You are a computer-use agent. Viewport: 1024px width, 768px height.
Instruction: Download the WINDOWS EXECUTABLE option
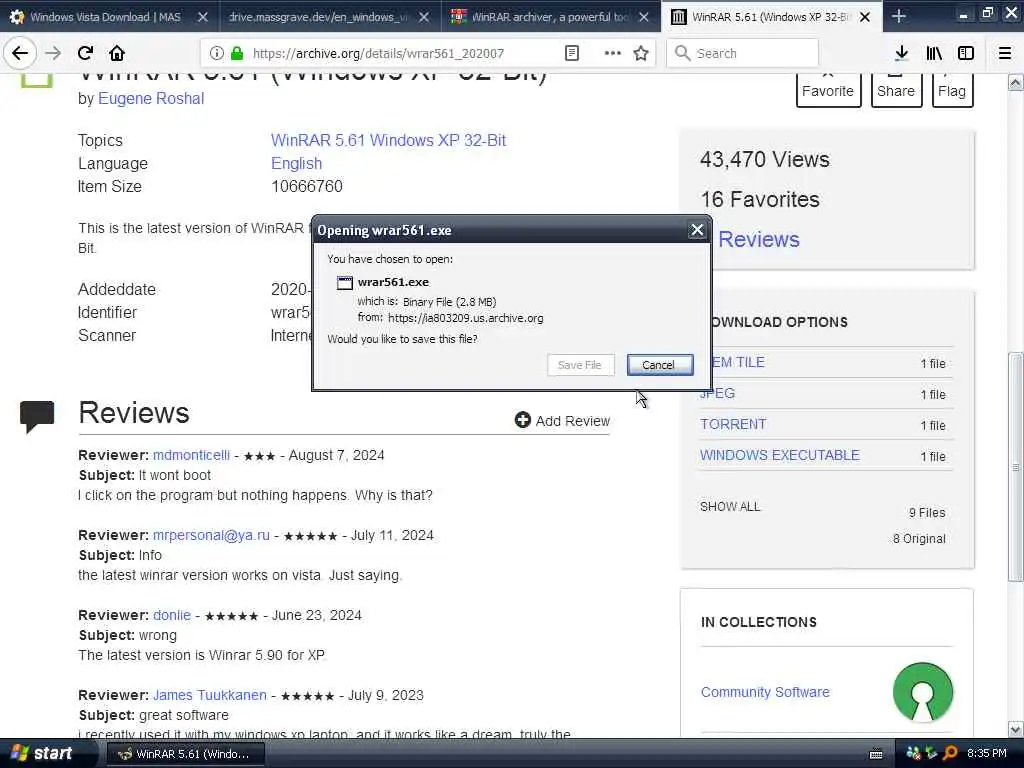point(780,455)
